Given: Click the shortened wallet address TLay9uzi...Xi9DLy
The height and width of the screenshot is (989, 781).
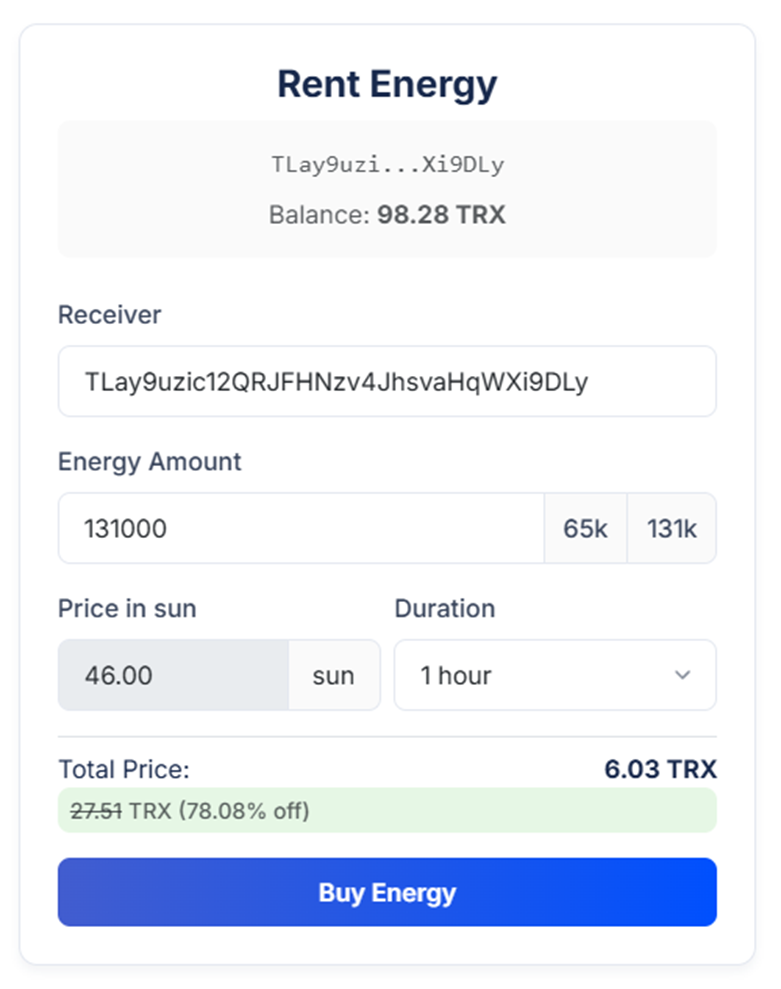Looking at the screenshot, I should 387,165.
